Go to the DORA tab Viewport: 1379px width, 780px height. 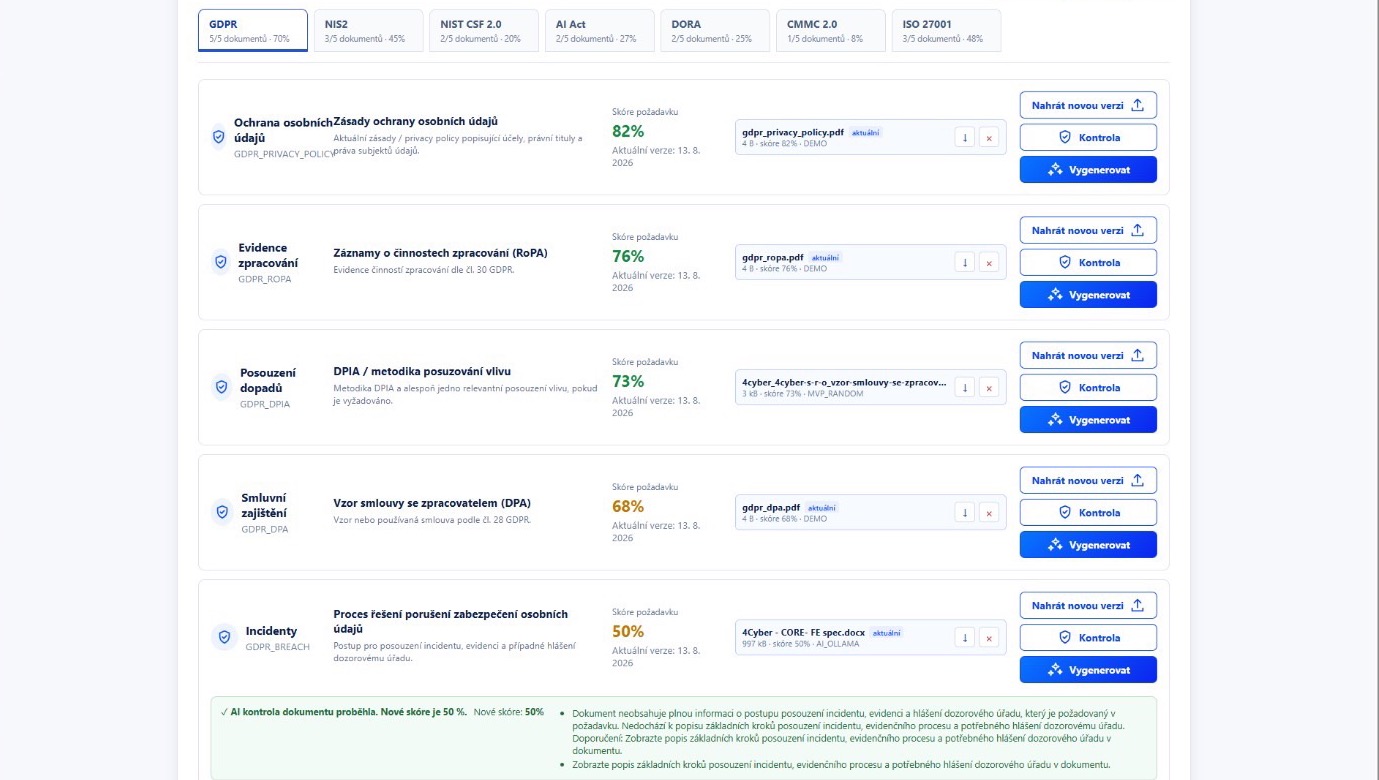[715, 30]
